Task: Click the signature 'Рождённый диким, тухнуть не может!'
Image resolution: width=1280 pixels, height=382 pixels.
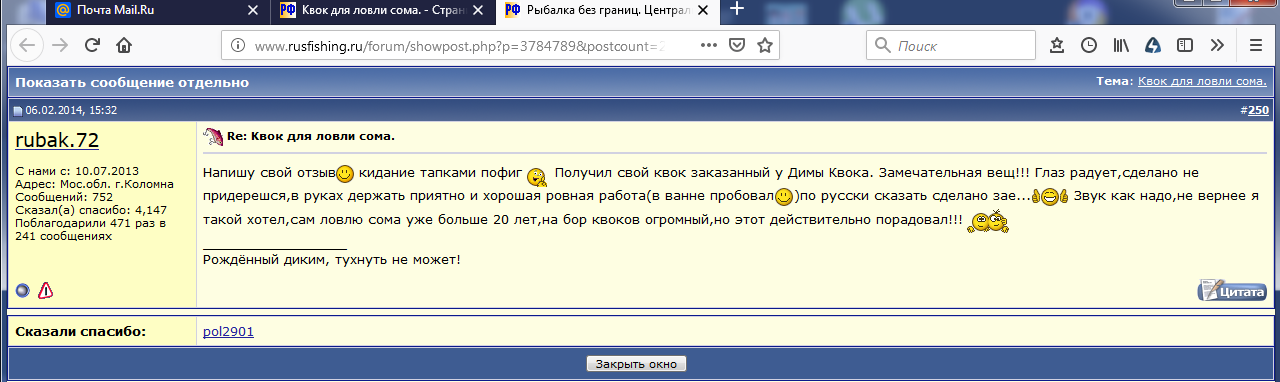Action: click(x=331, y=260)
